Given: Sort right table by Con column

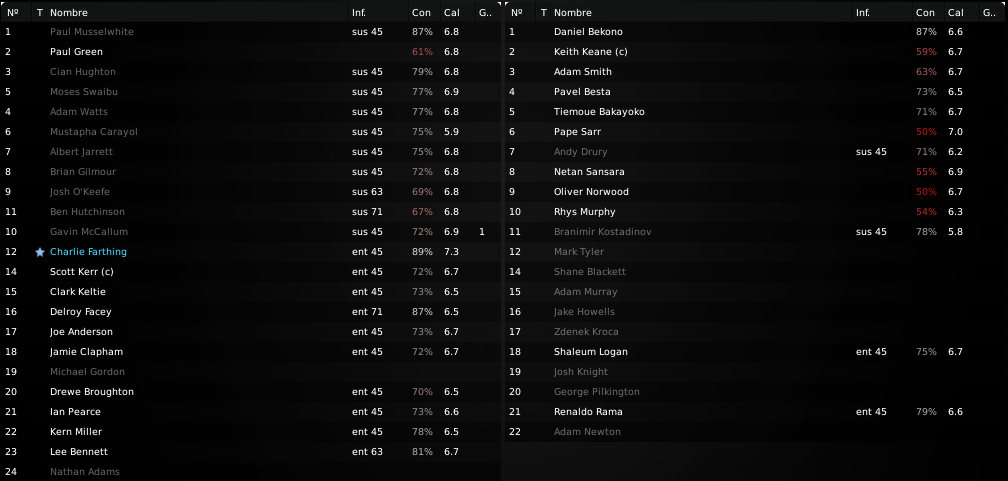Looking at the screenshot, I should click(x=928, y=12).
